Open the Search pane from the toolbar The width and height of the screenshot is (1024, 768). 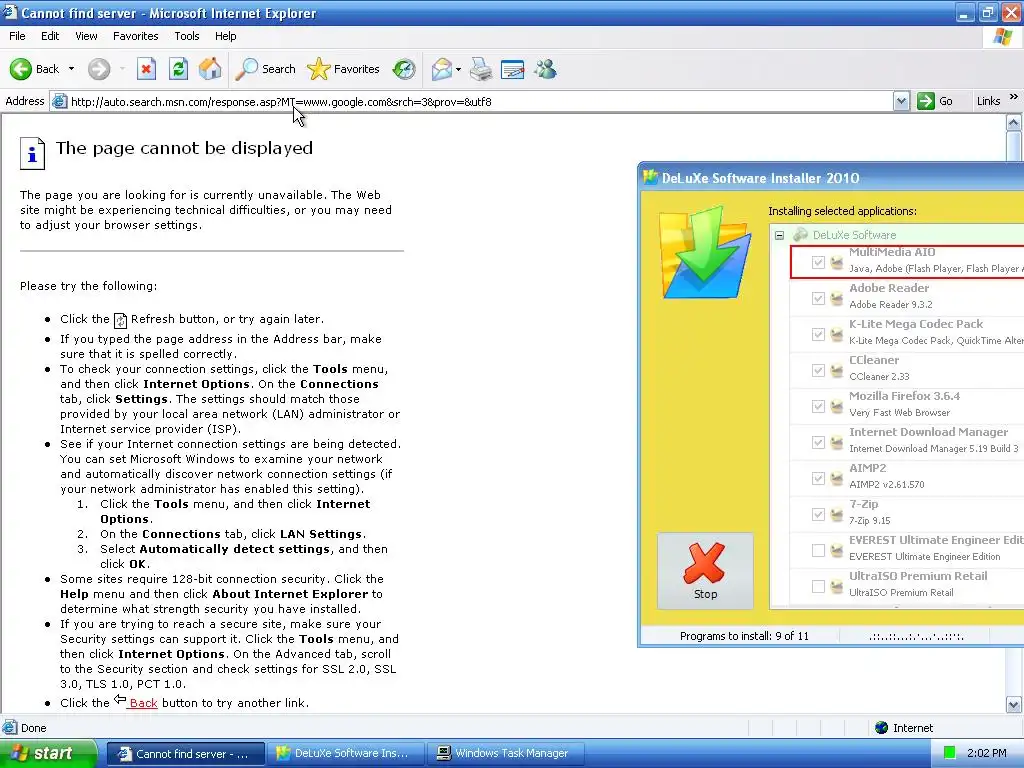[266, 69]
